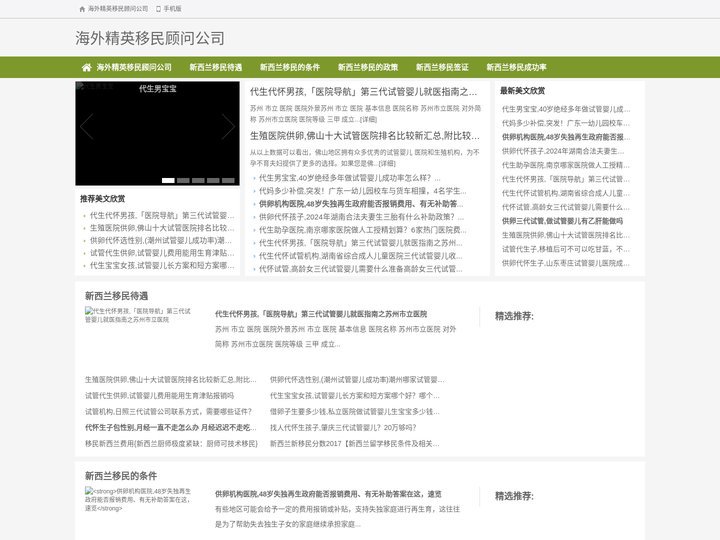This screenshot has height=540, width=720.
Task: Go to previous slide with left arrow
Action: coord(86,126)
